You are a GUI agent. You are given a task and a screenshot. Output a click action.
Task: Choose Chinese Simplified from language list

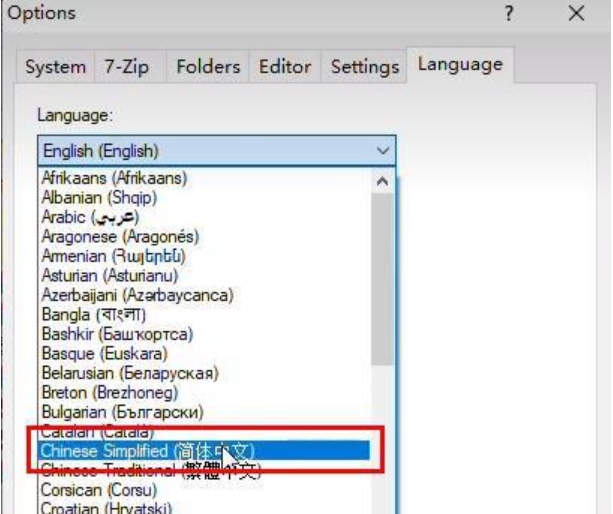coord(150,451)
